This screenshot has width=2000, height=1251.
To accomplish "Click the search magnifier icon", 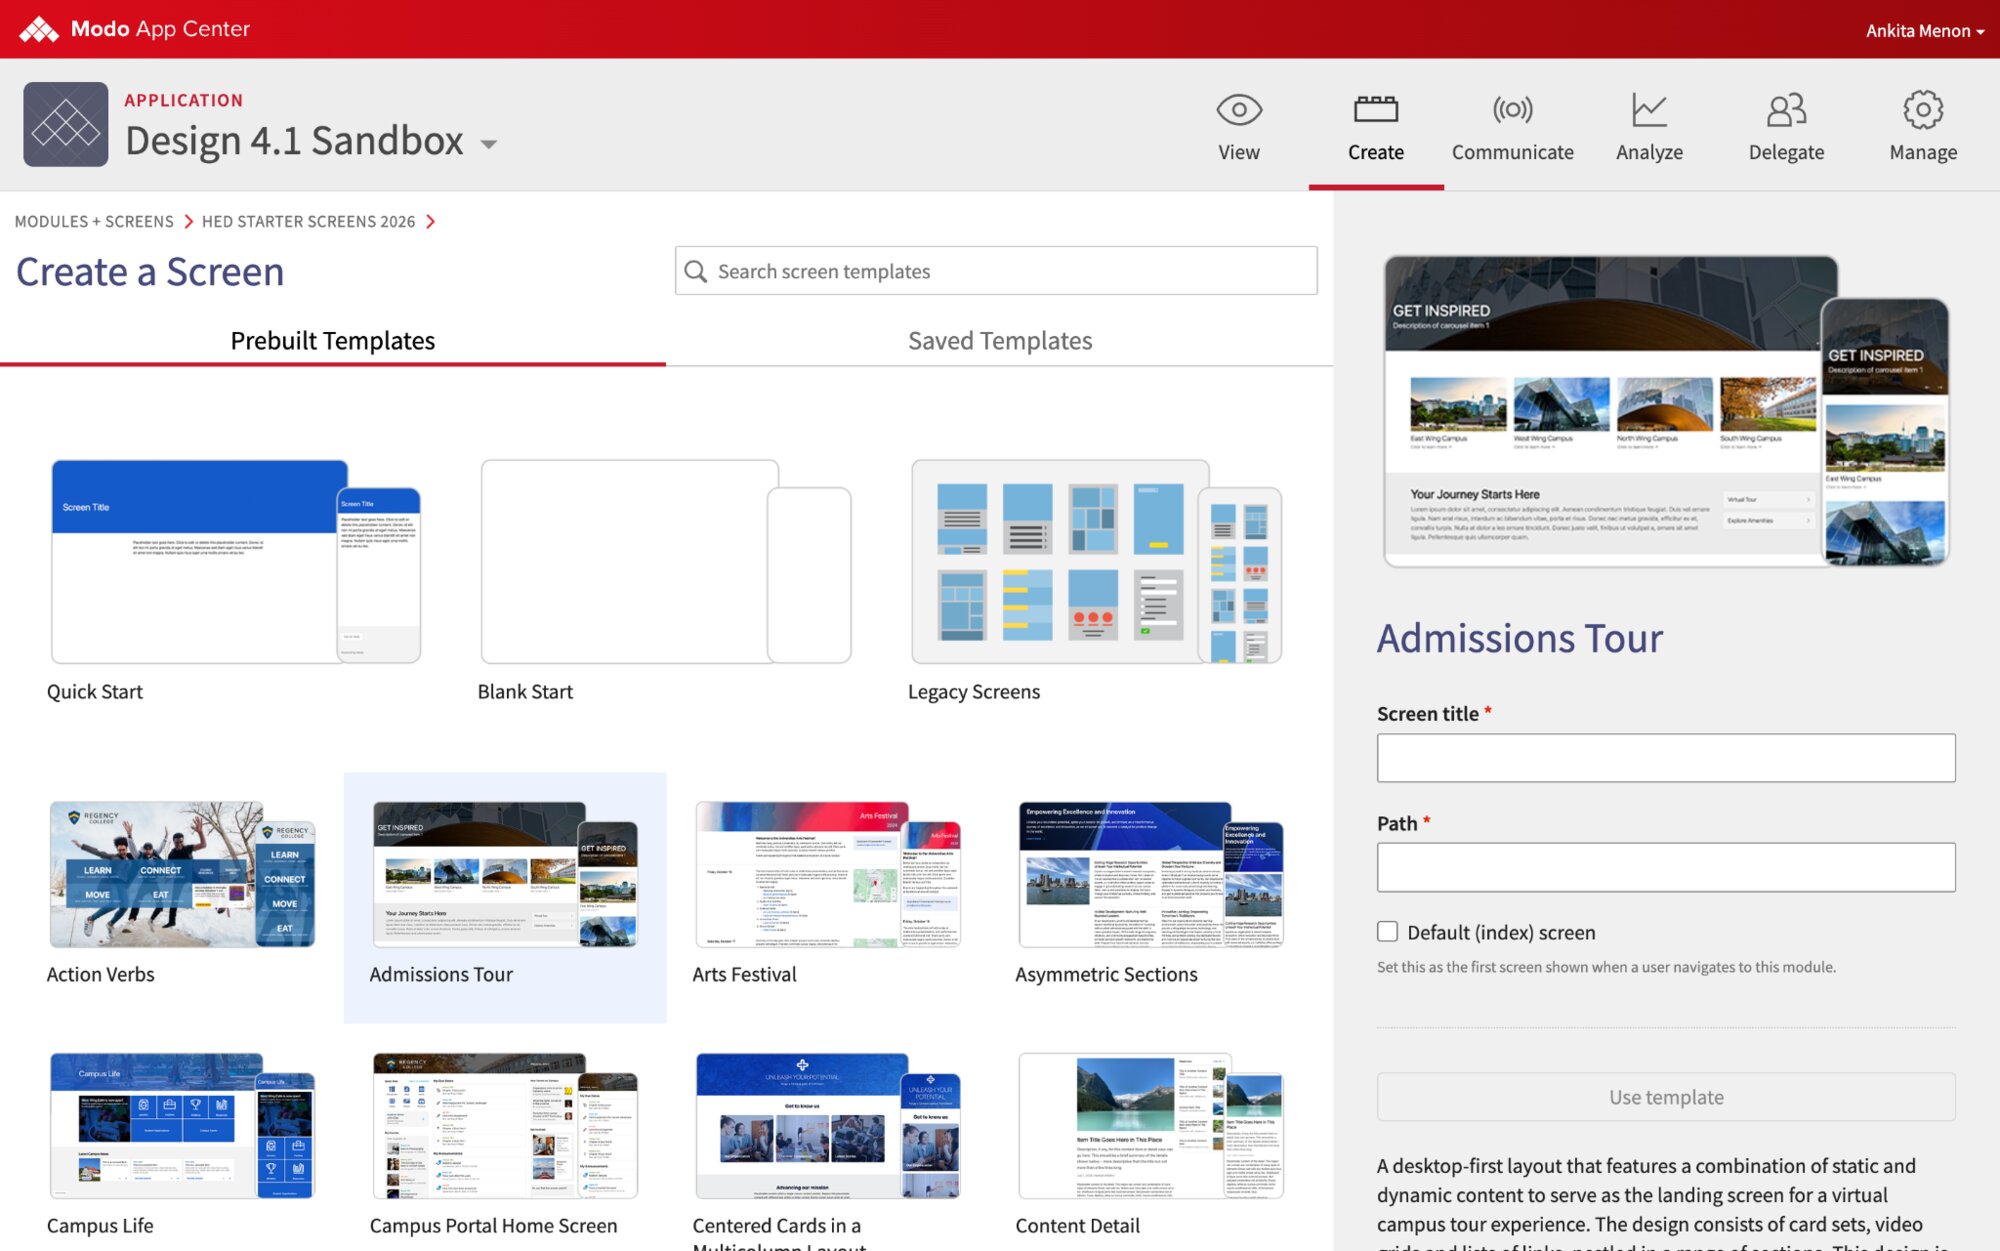I will click(696, 271).
